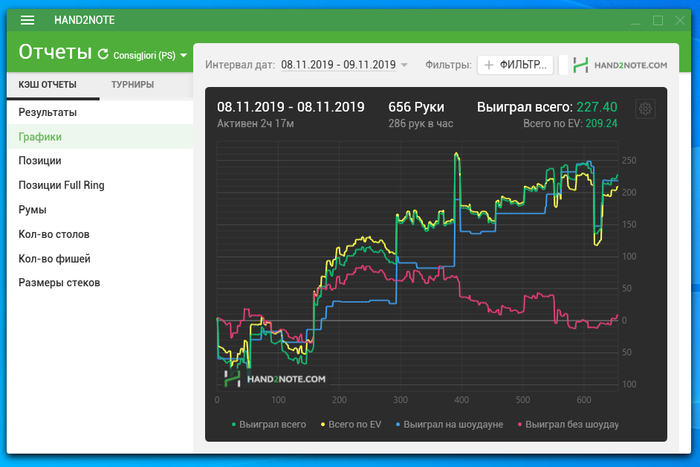The height and width of the screenshot is (467, 700).
Task: Open the Румы report
Action: [x=100, y=209]
